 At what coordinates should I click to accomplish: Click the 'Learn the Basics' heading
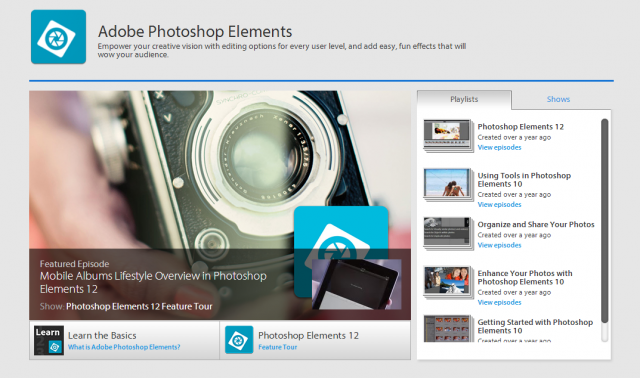click(x=102, y=336)
